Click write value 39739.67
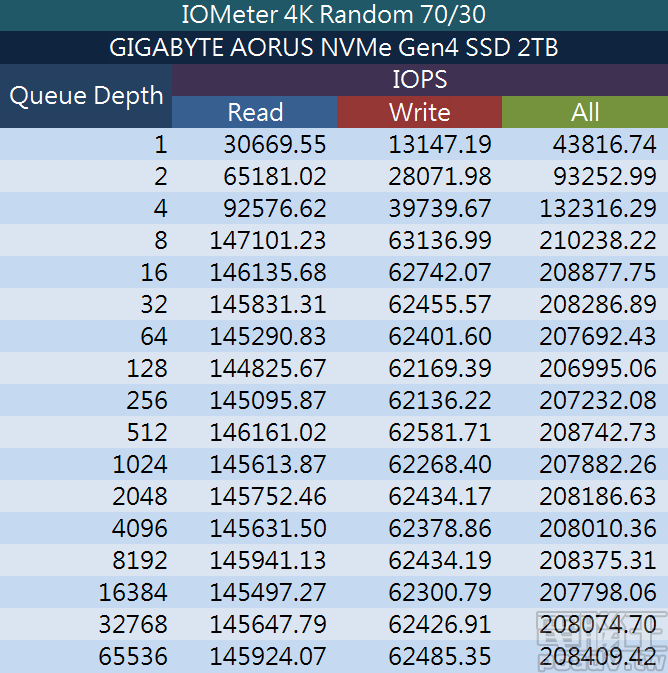Viewport: 668px width, 673px height. (x=440, y=208)
